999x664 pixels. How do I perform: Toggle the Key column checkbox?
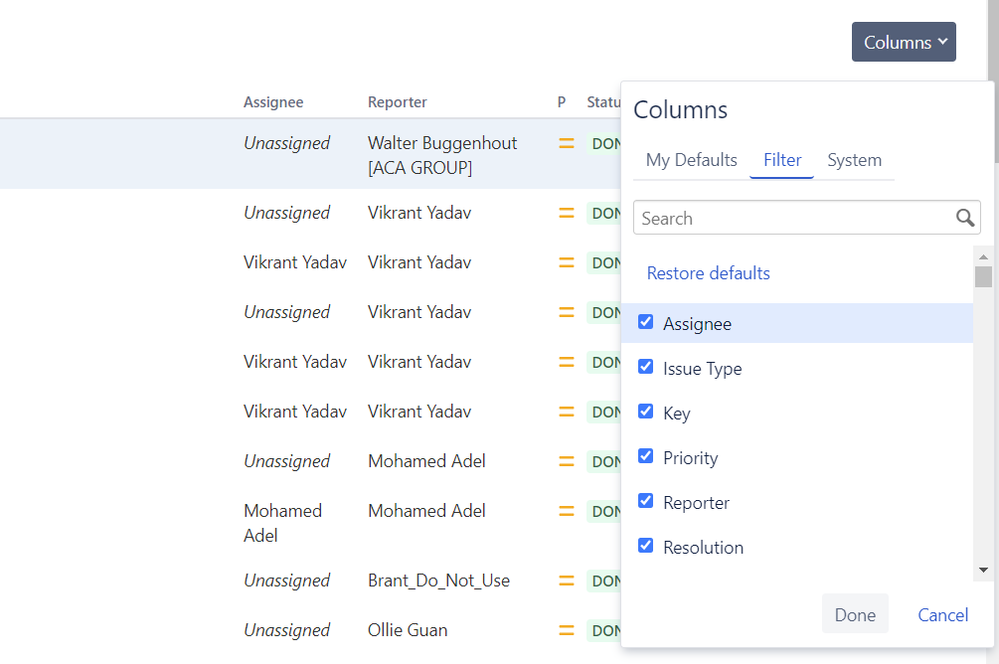click(x=646, y=412)
